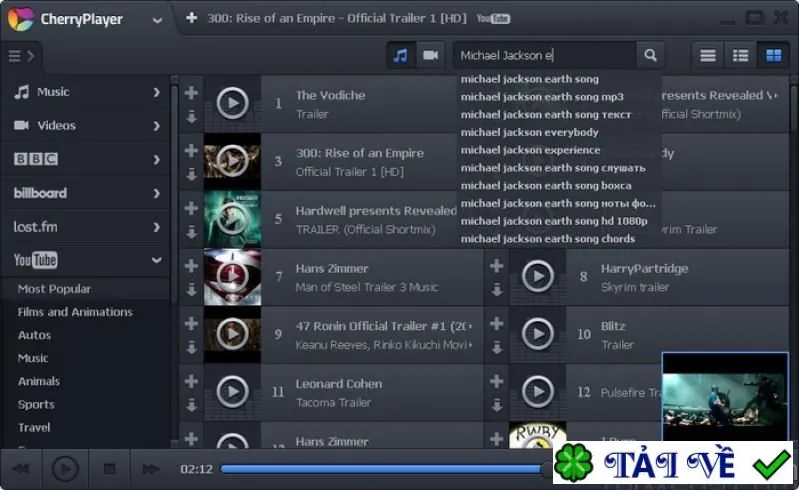Download The Vodiche trailer (arrow icon)
The image size is (799, 490).
click(191, 117)
